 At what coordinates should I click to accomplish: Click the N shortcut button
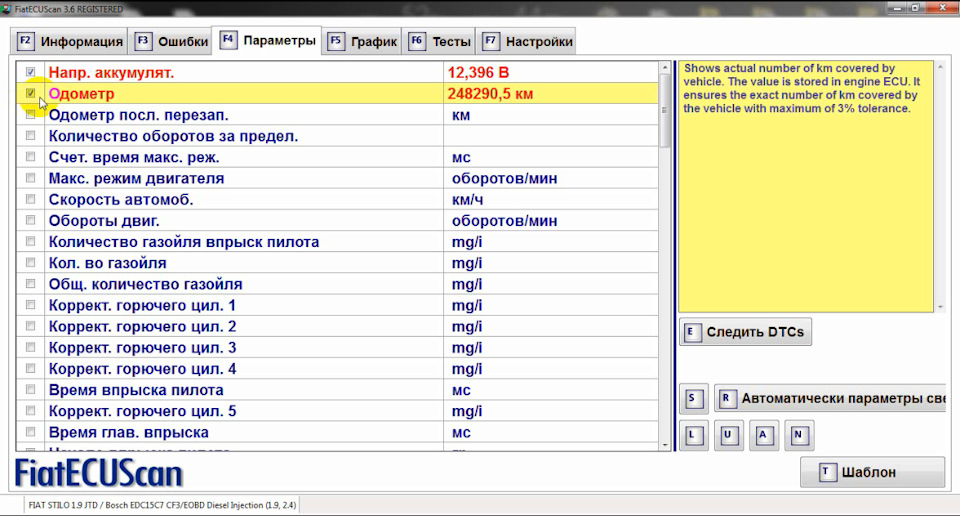[799, 435]
